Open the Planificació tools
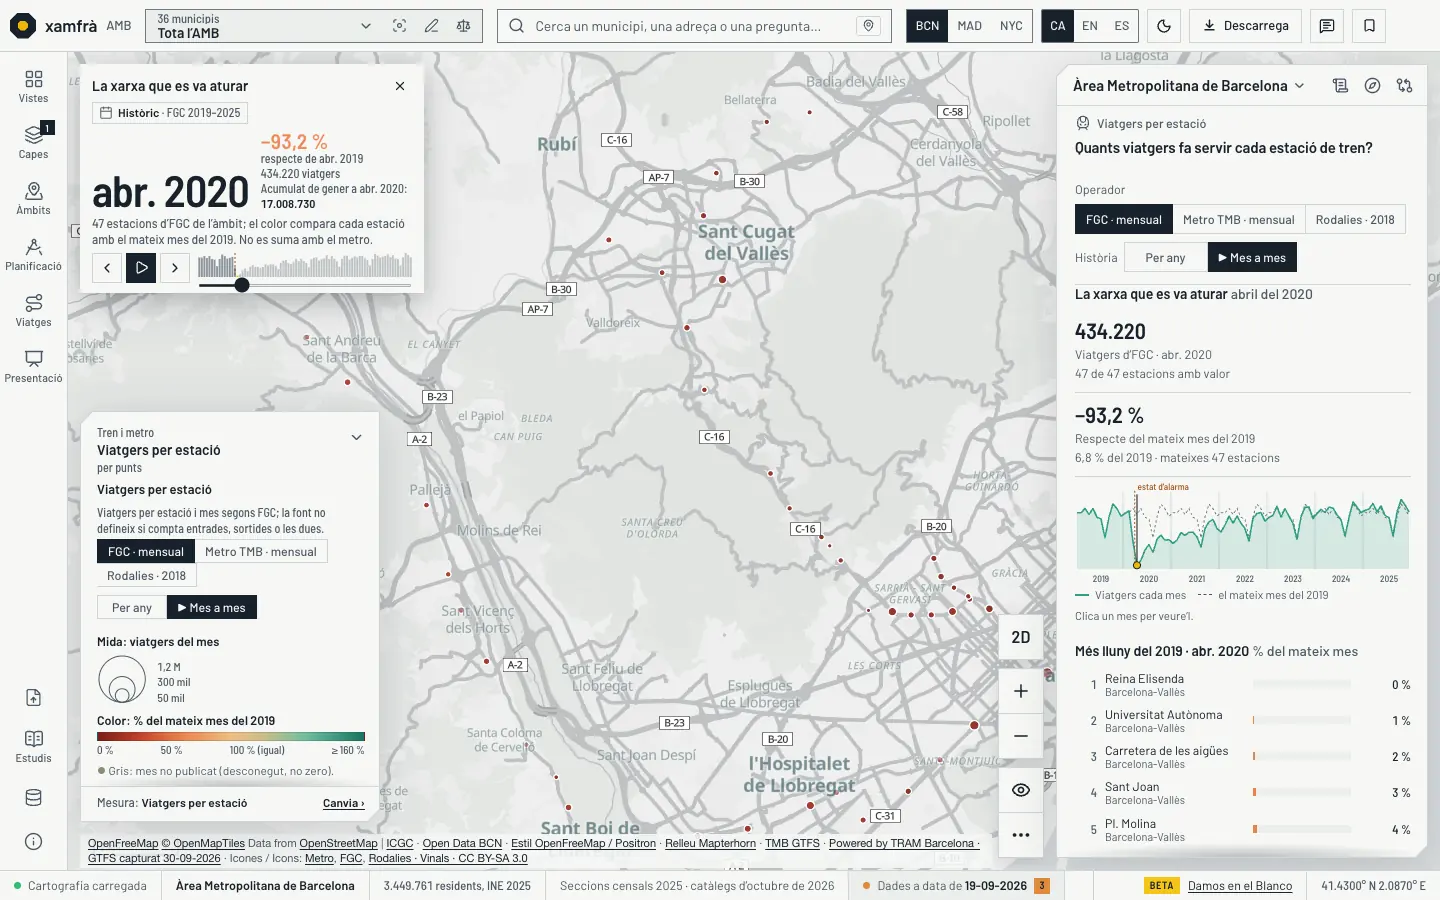 click(x=33, y=254)
